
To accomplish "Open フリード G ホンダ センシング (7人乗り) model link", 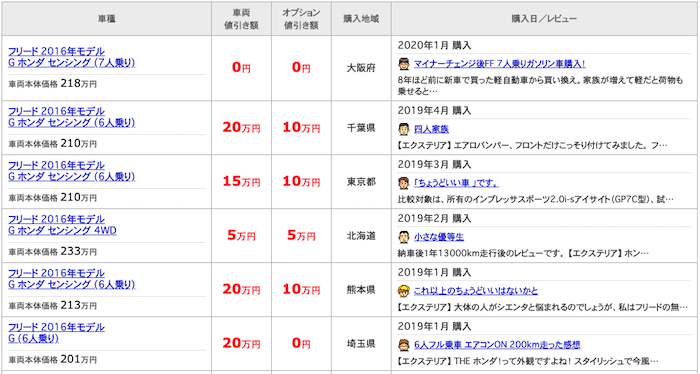I will [71, 57].
